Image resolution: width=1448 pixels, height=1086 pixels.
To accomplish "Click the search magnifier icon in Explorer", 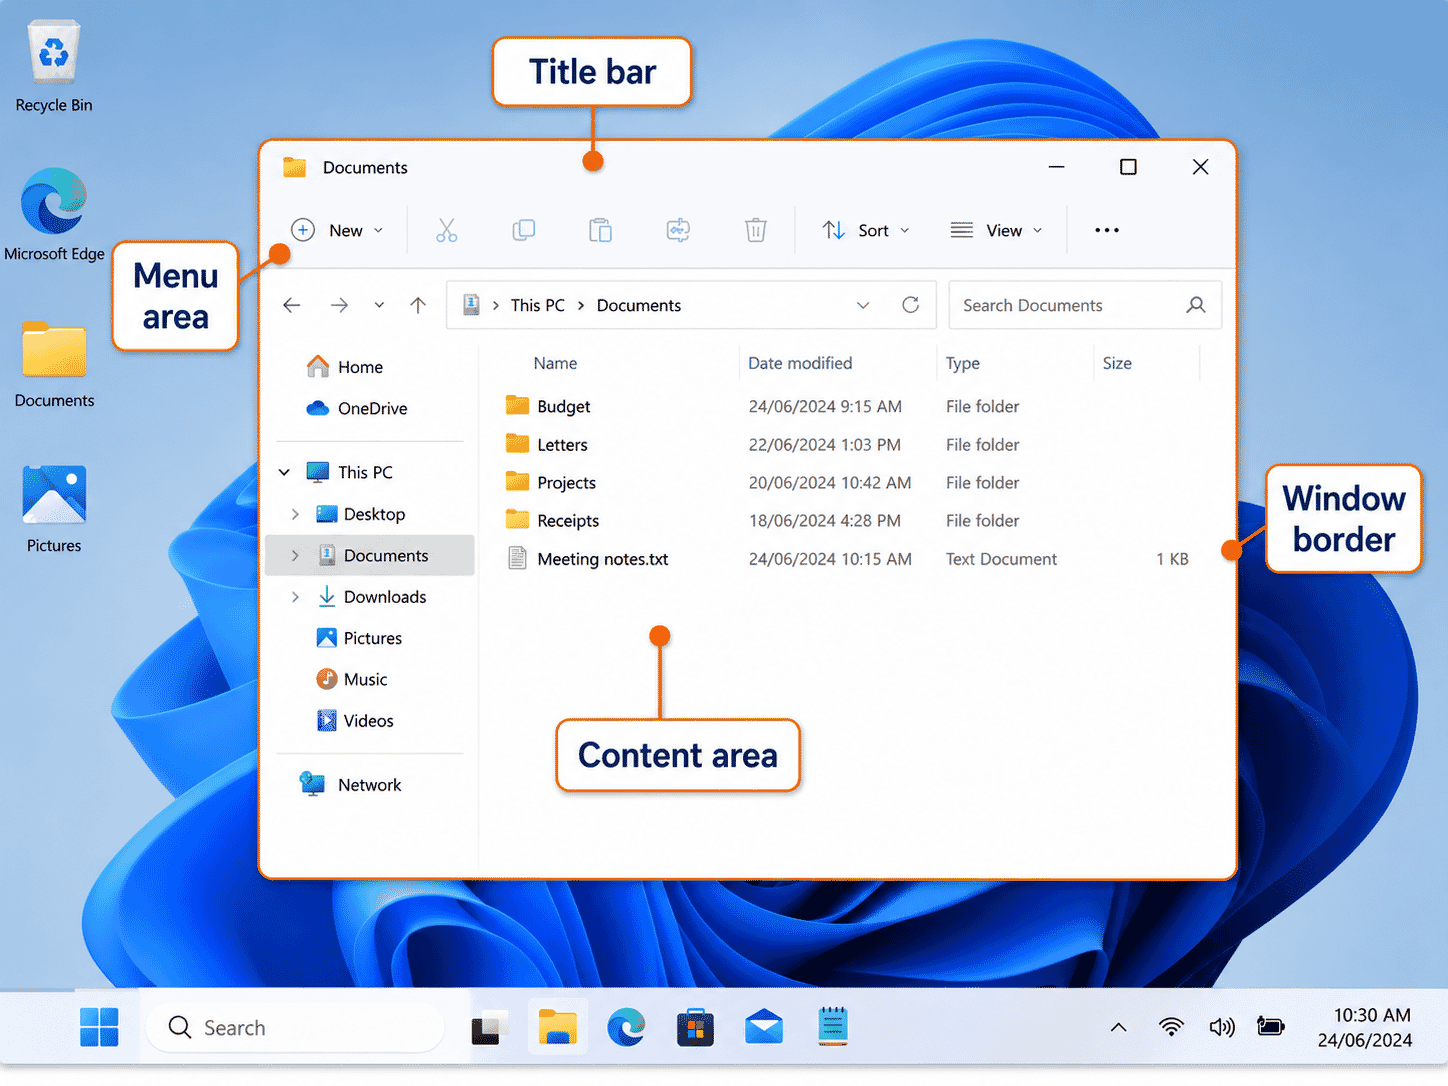I will coord(1196,305).
